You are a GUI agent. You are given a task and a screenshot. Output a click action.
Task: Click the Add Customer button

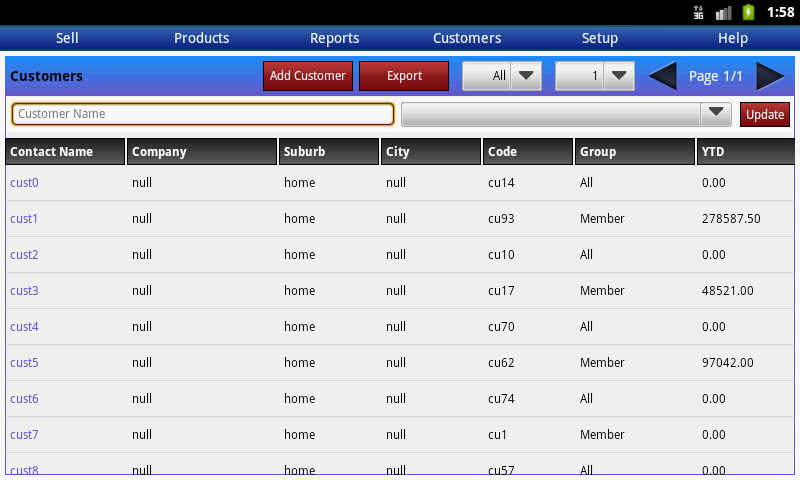coord(308,76)
